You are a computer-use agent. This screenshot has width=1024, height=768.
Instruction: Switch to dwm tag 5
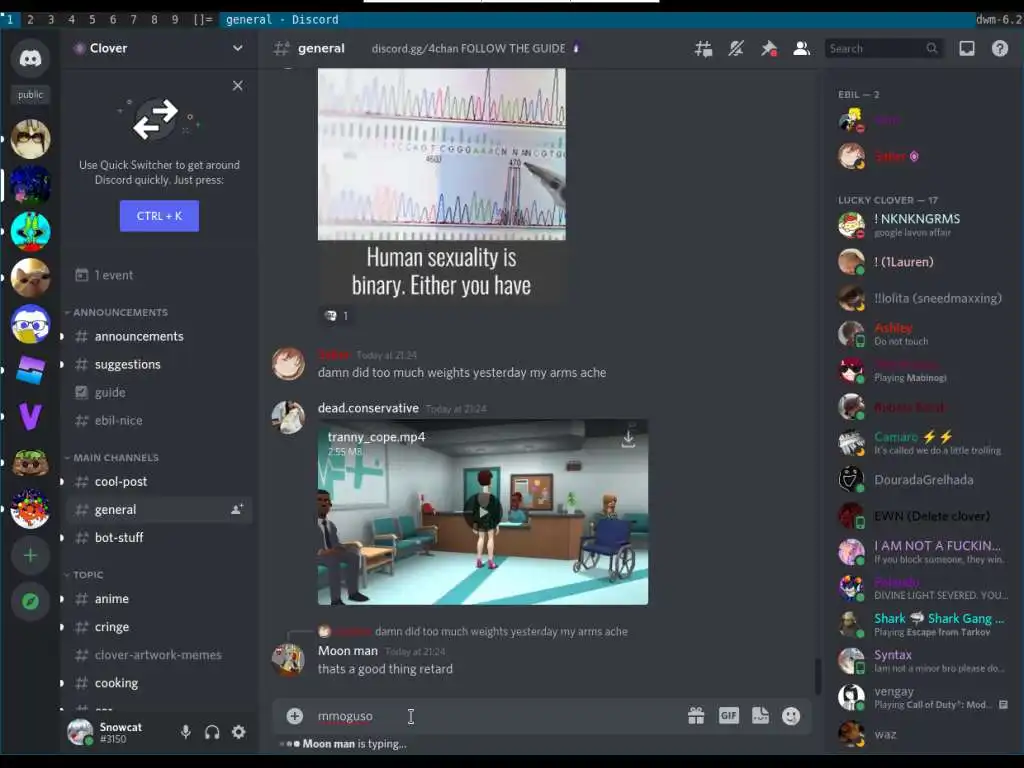pos(92,20)
